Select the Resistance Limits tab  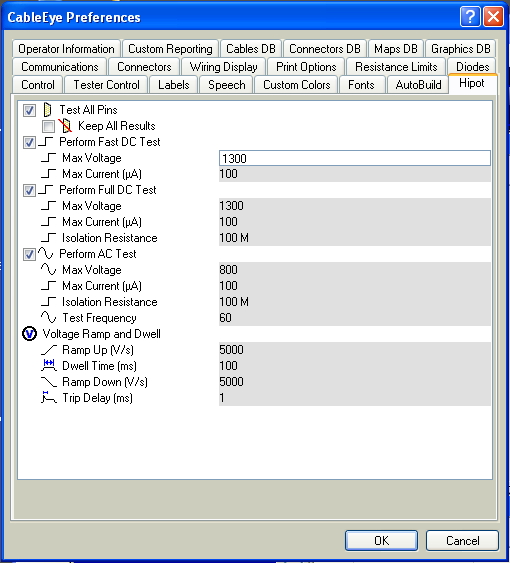[x=396, y=67]
